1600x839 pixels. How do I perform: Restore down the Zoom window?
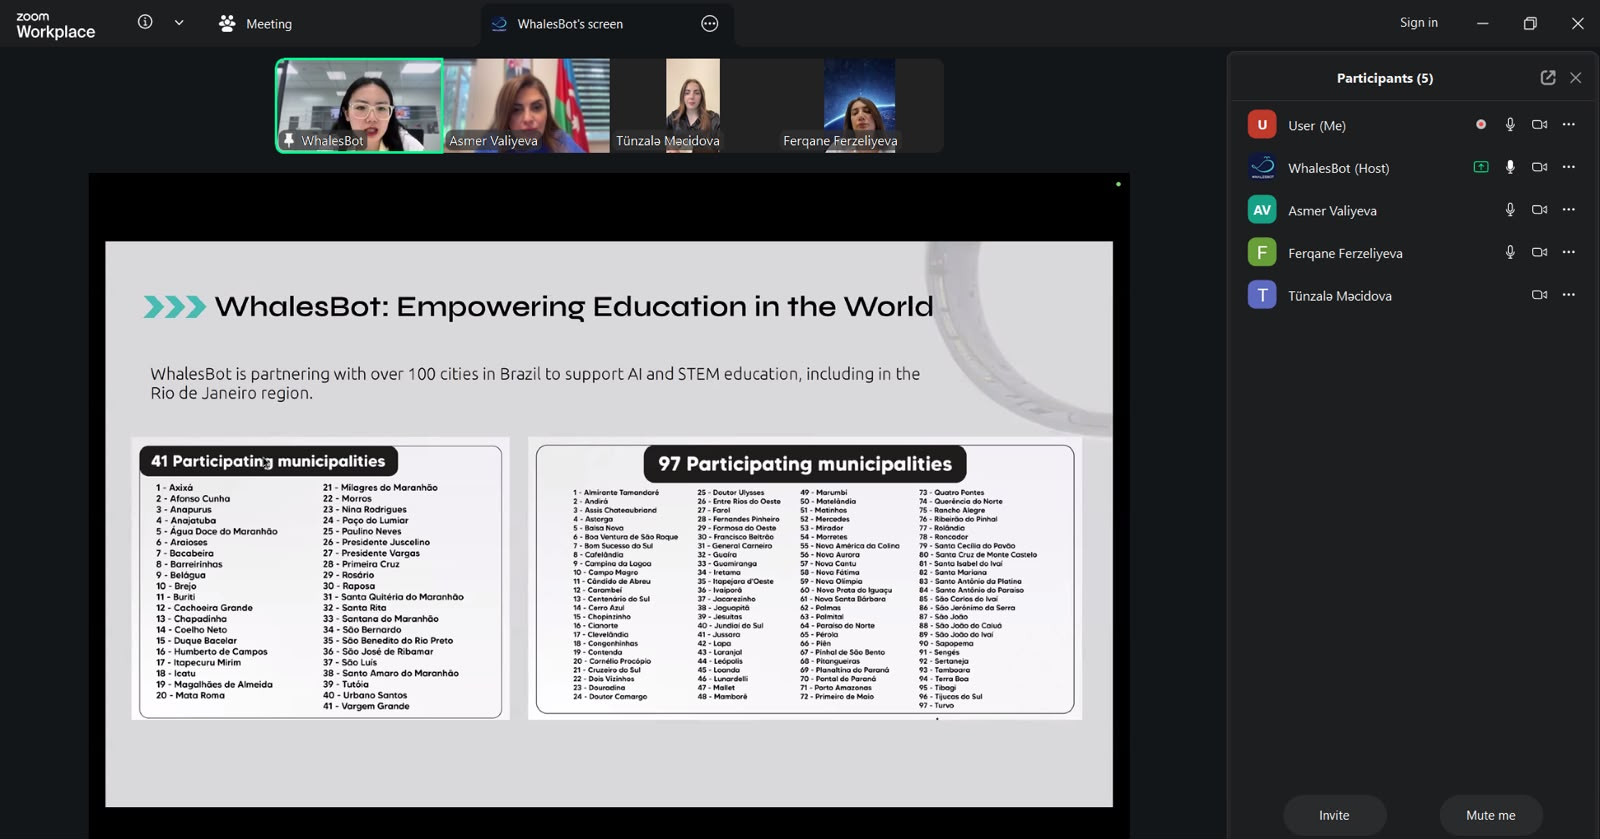1530,23
